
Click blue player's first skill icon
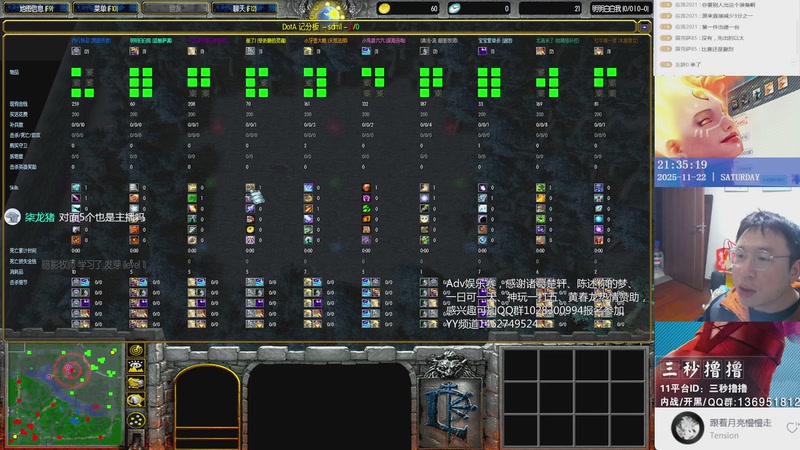76,187
